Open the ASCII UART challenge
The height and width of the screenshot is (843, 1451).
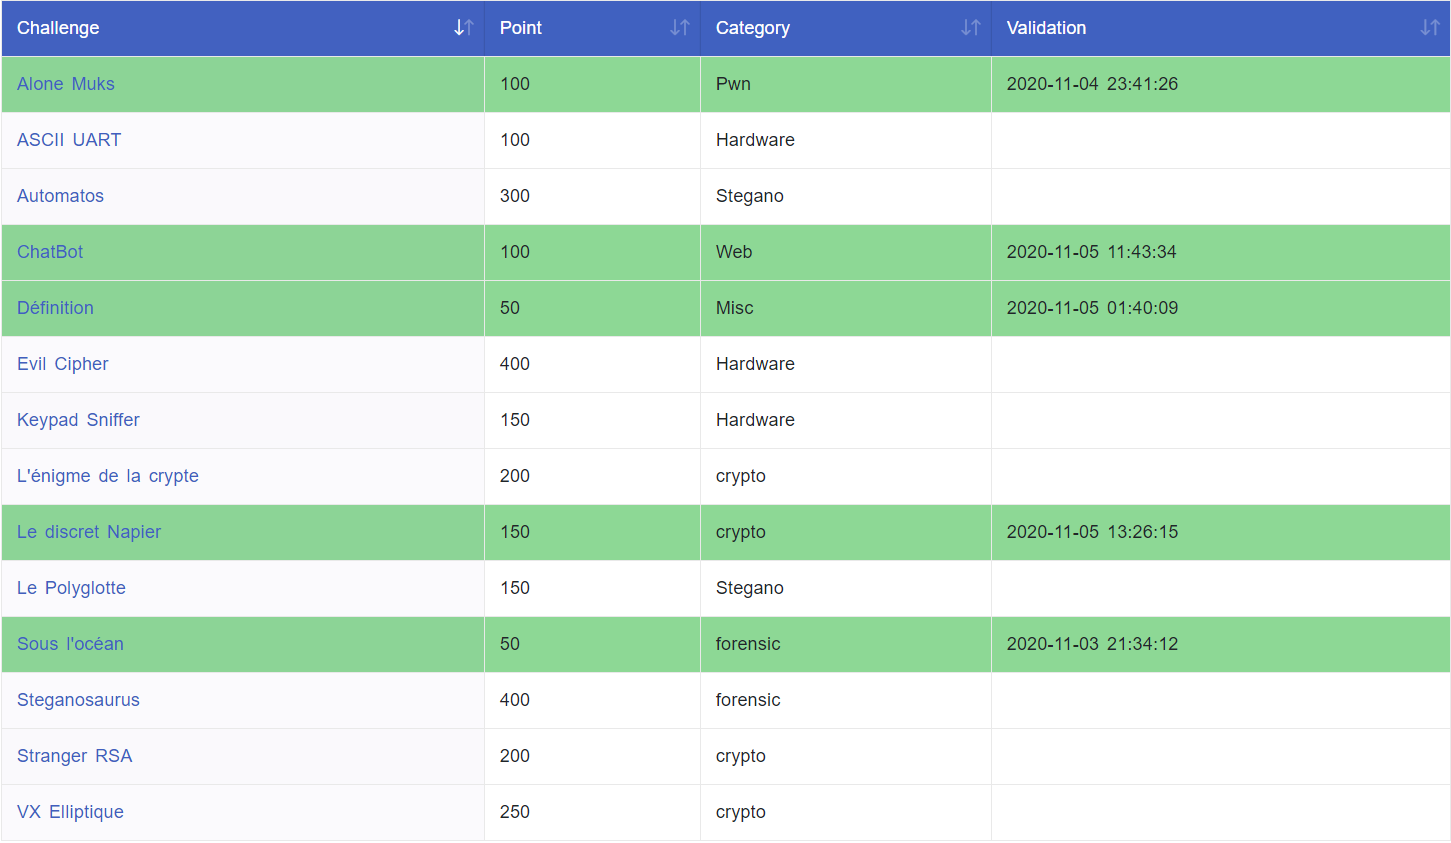(69, 140)
